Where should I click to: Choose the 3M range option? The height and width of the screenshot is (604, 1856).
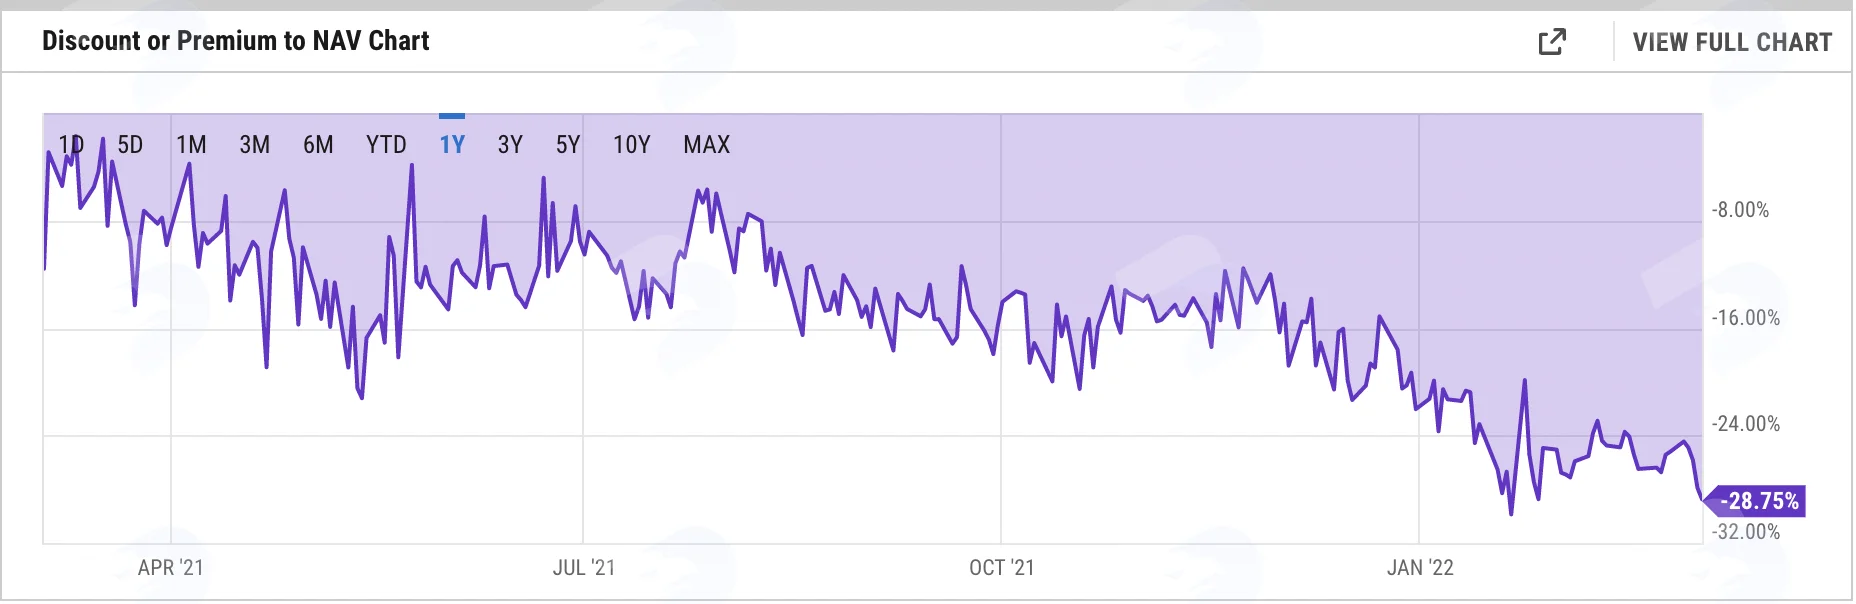pos(255,145)
